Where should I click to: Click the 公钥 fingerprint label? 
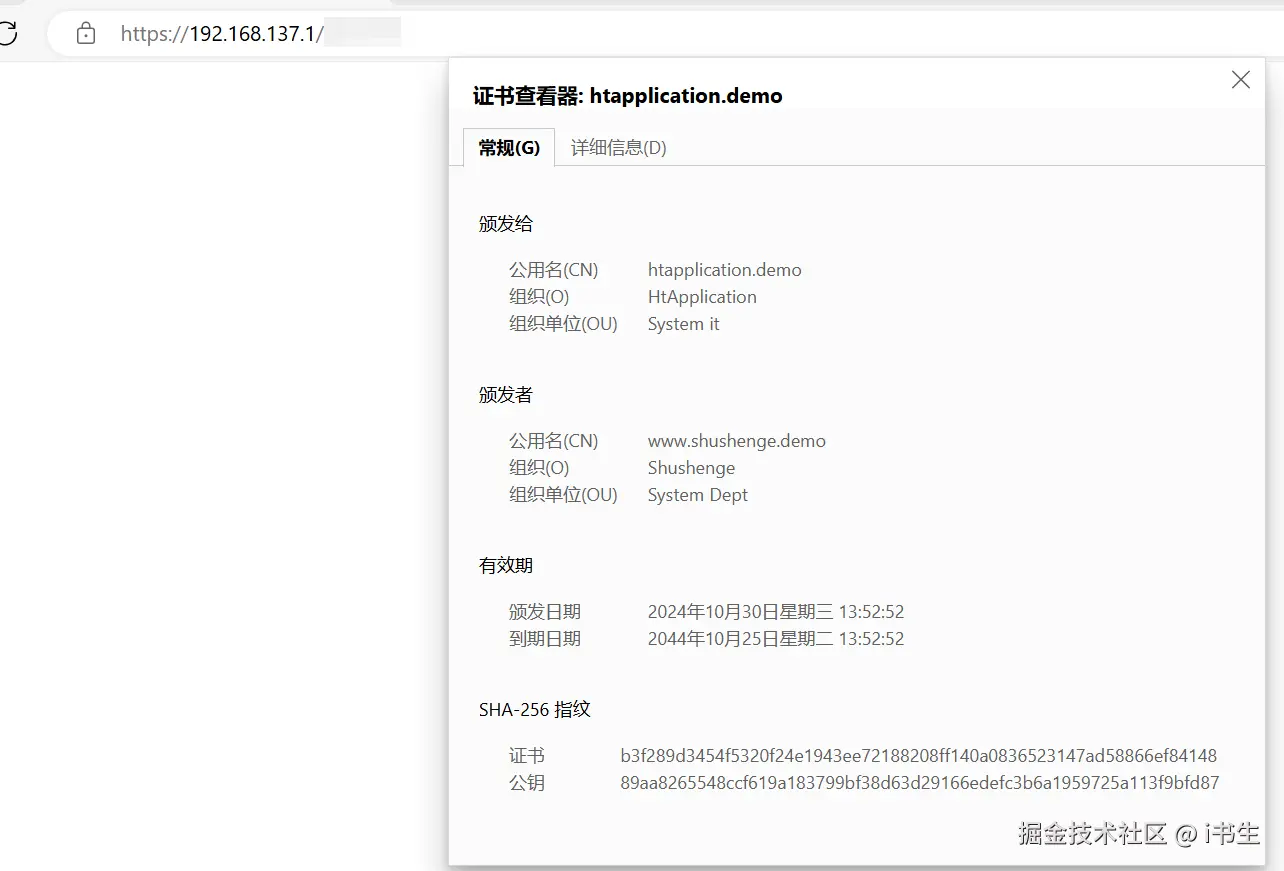click(527, 783)
